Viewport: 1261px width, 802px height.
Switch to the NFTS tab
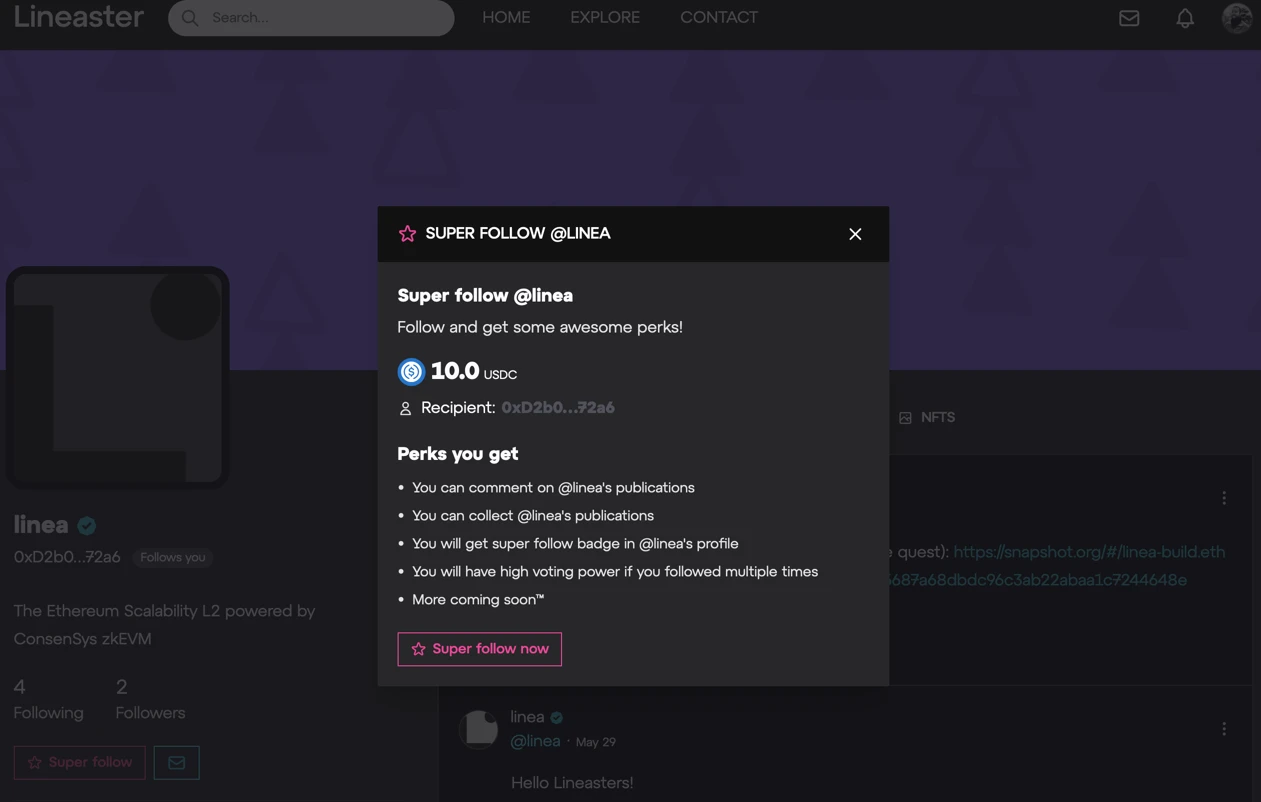927,418
